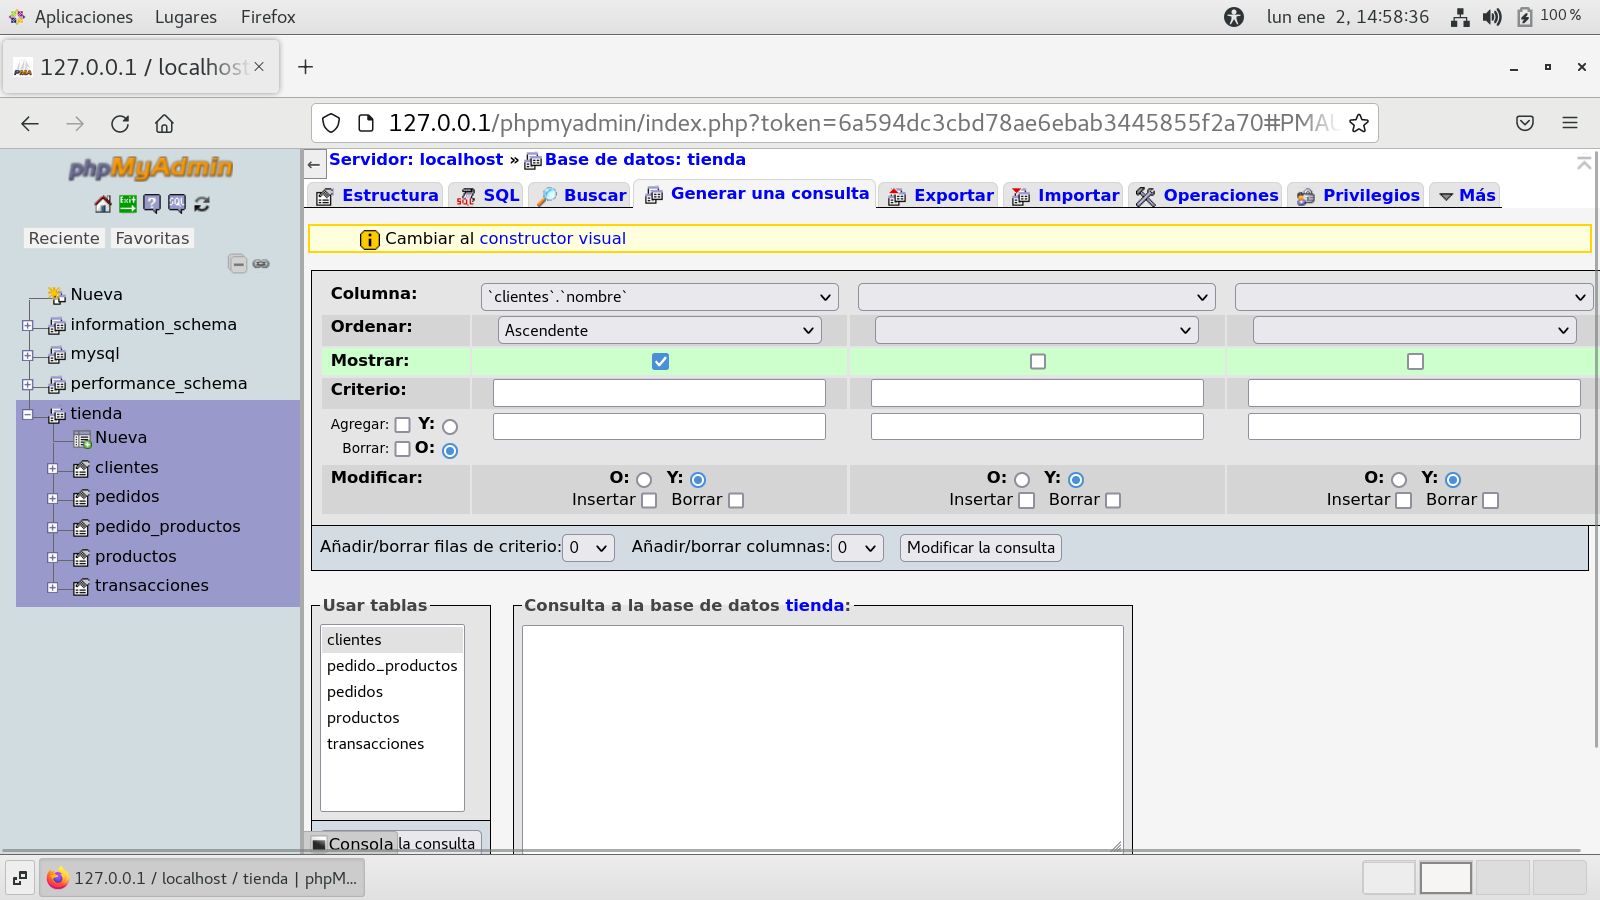The height and width of the screenshot is (900, 1600).
Task: Open the Columna dropdown showing clientes.nombre
Action: coord(660,297)
